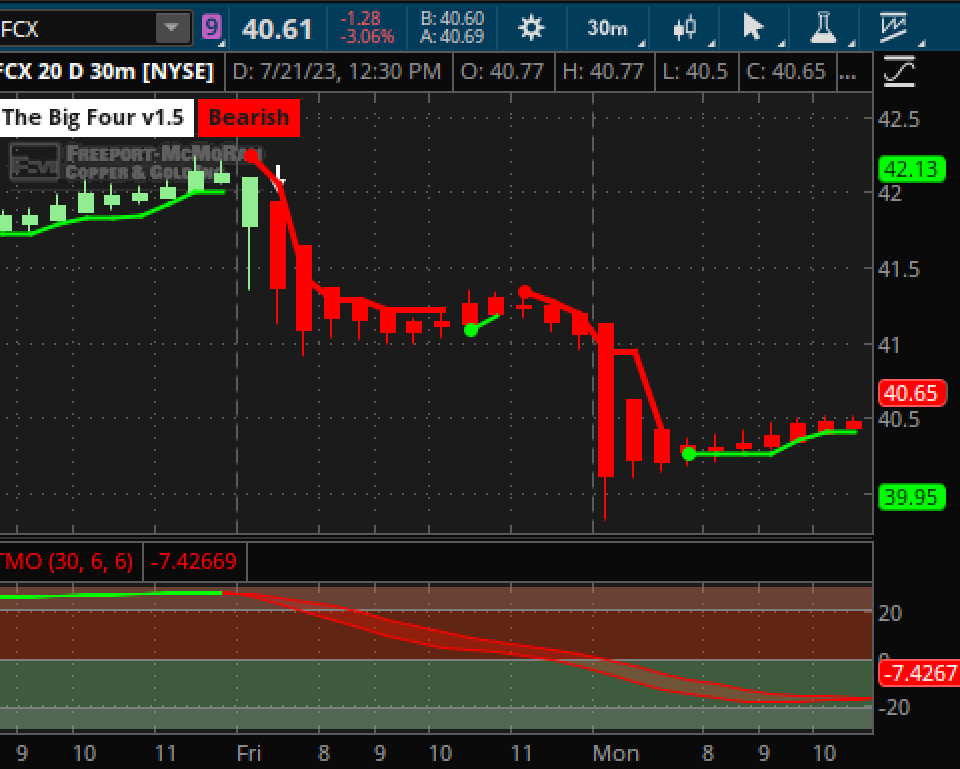Click the red 40.65 last price bubble

click(x=910, y=393)
